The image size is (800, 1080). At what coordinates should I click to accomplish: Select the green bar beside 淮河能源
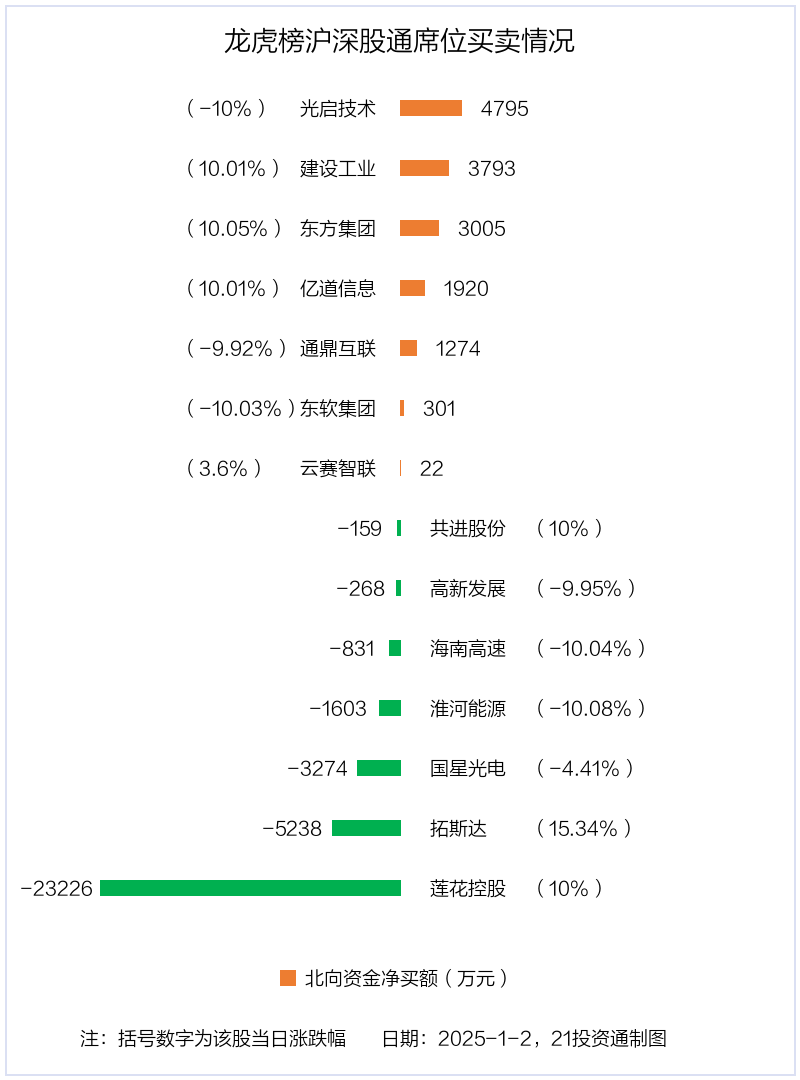pos(389,708)
